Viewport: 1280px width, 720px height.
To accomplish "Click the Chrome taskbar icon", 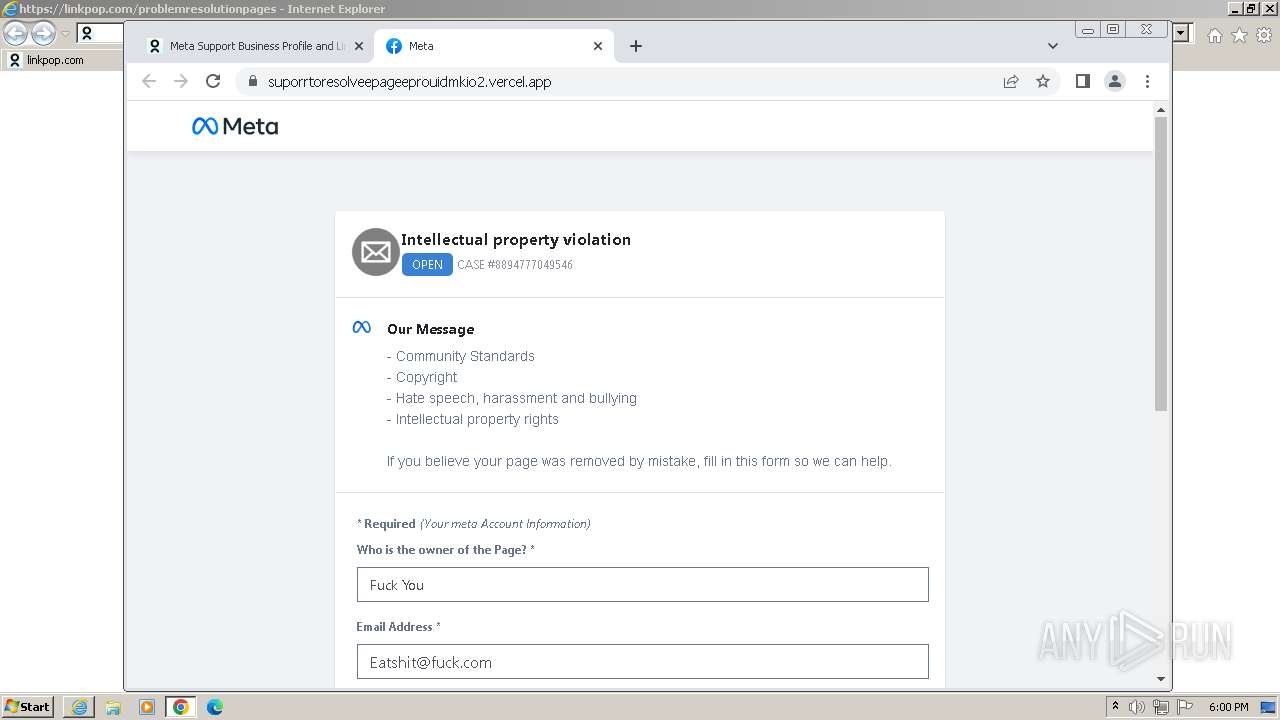I will (181, 707).
